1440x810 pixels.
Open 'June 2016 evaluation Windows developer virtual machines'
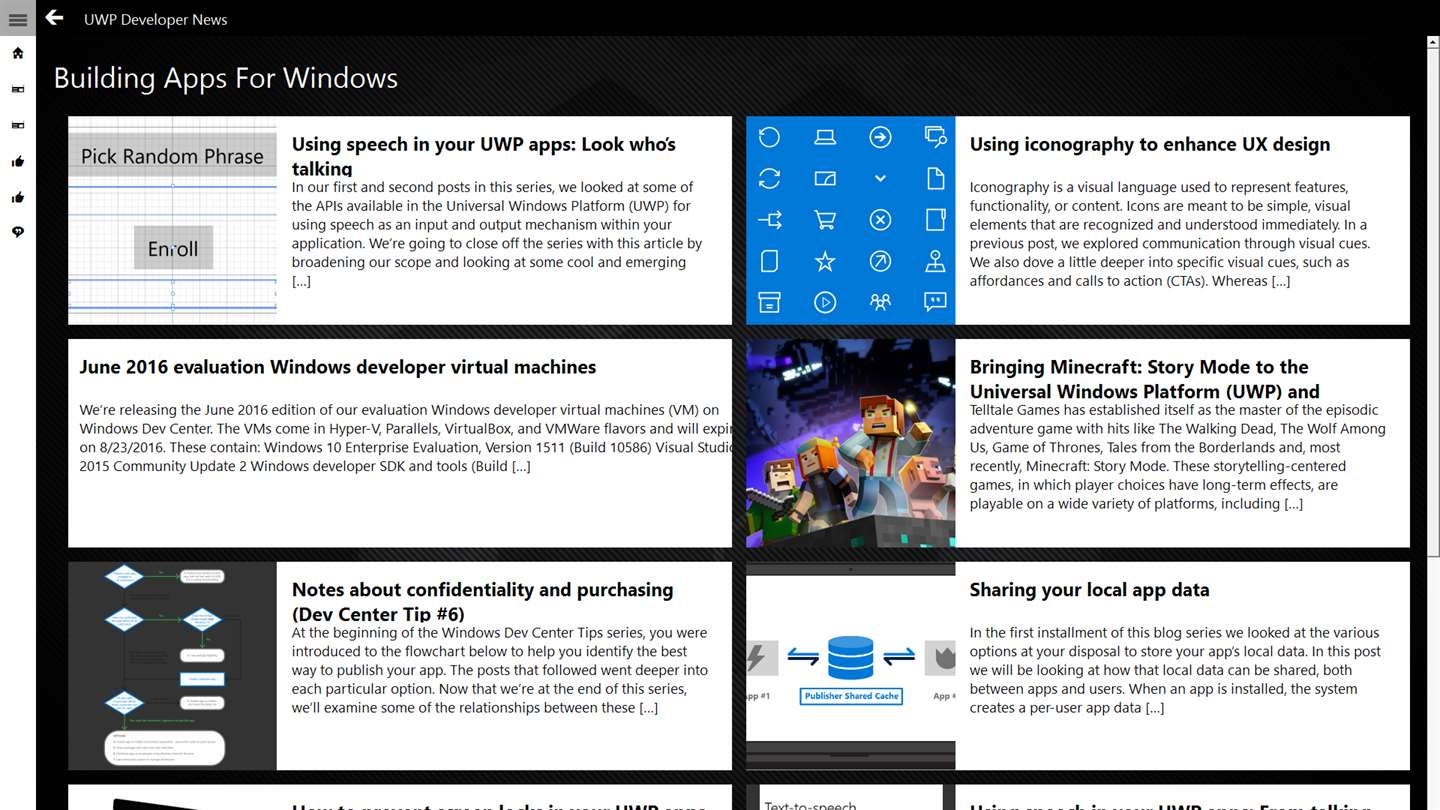pos(338,367)
